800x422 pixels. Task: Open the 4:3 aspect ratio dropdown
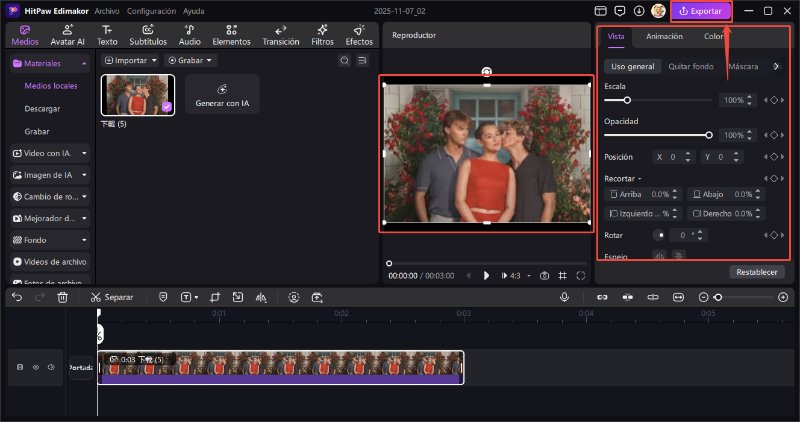(x=516, y=275)
